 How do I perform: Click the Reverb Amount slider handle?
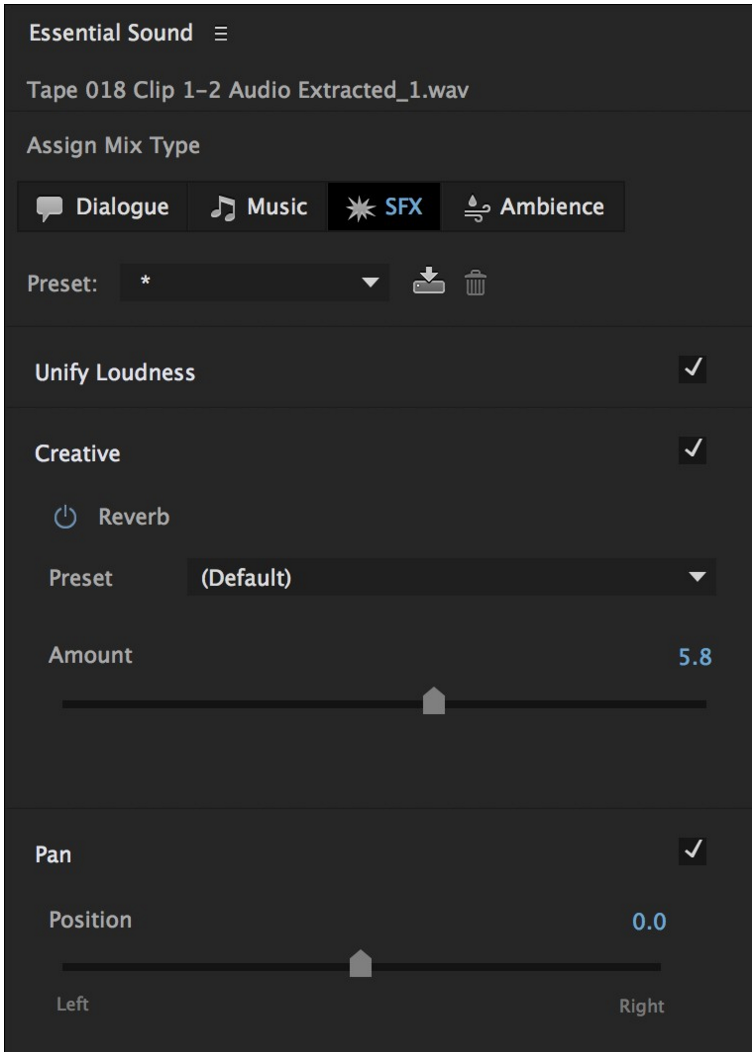434,701
